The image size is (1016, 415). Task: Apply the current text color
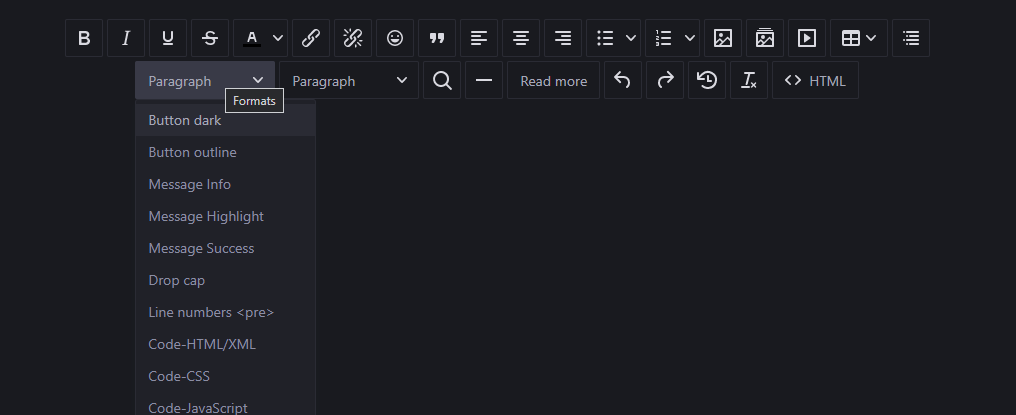coord(252,38)
